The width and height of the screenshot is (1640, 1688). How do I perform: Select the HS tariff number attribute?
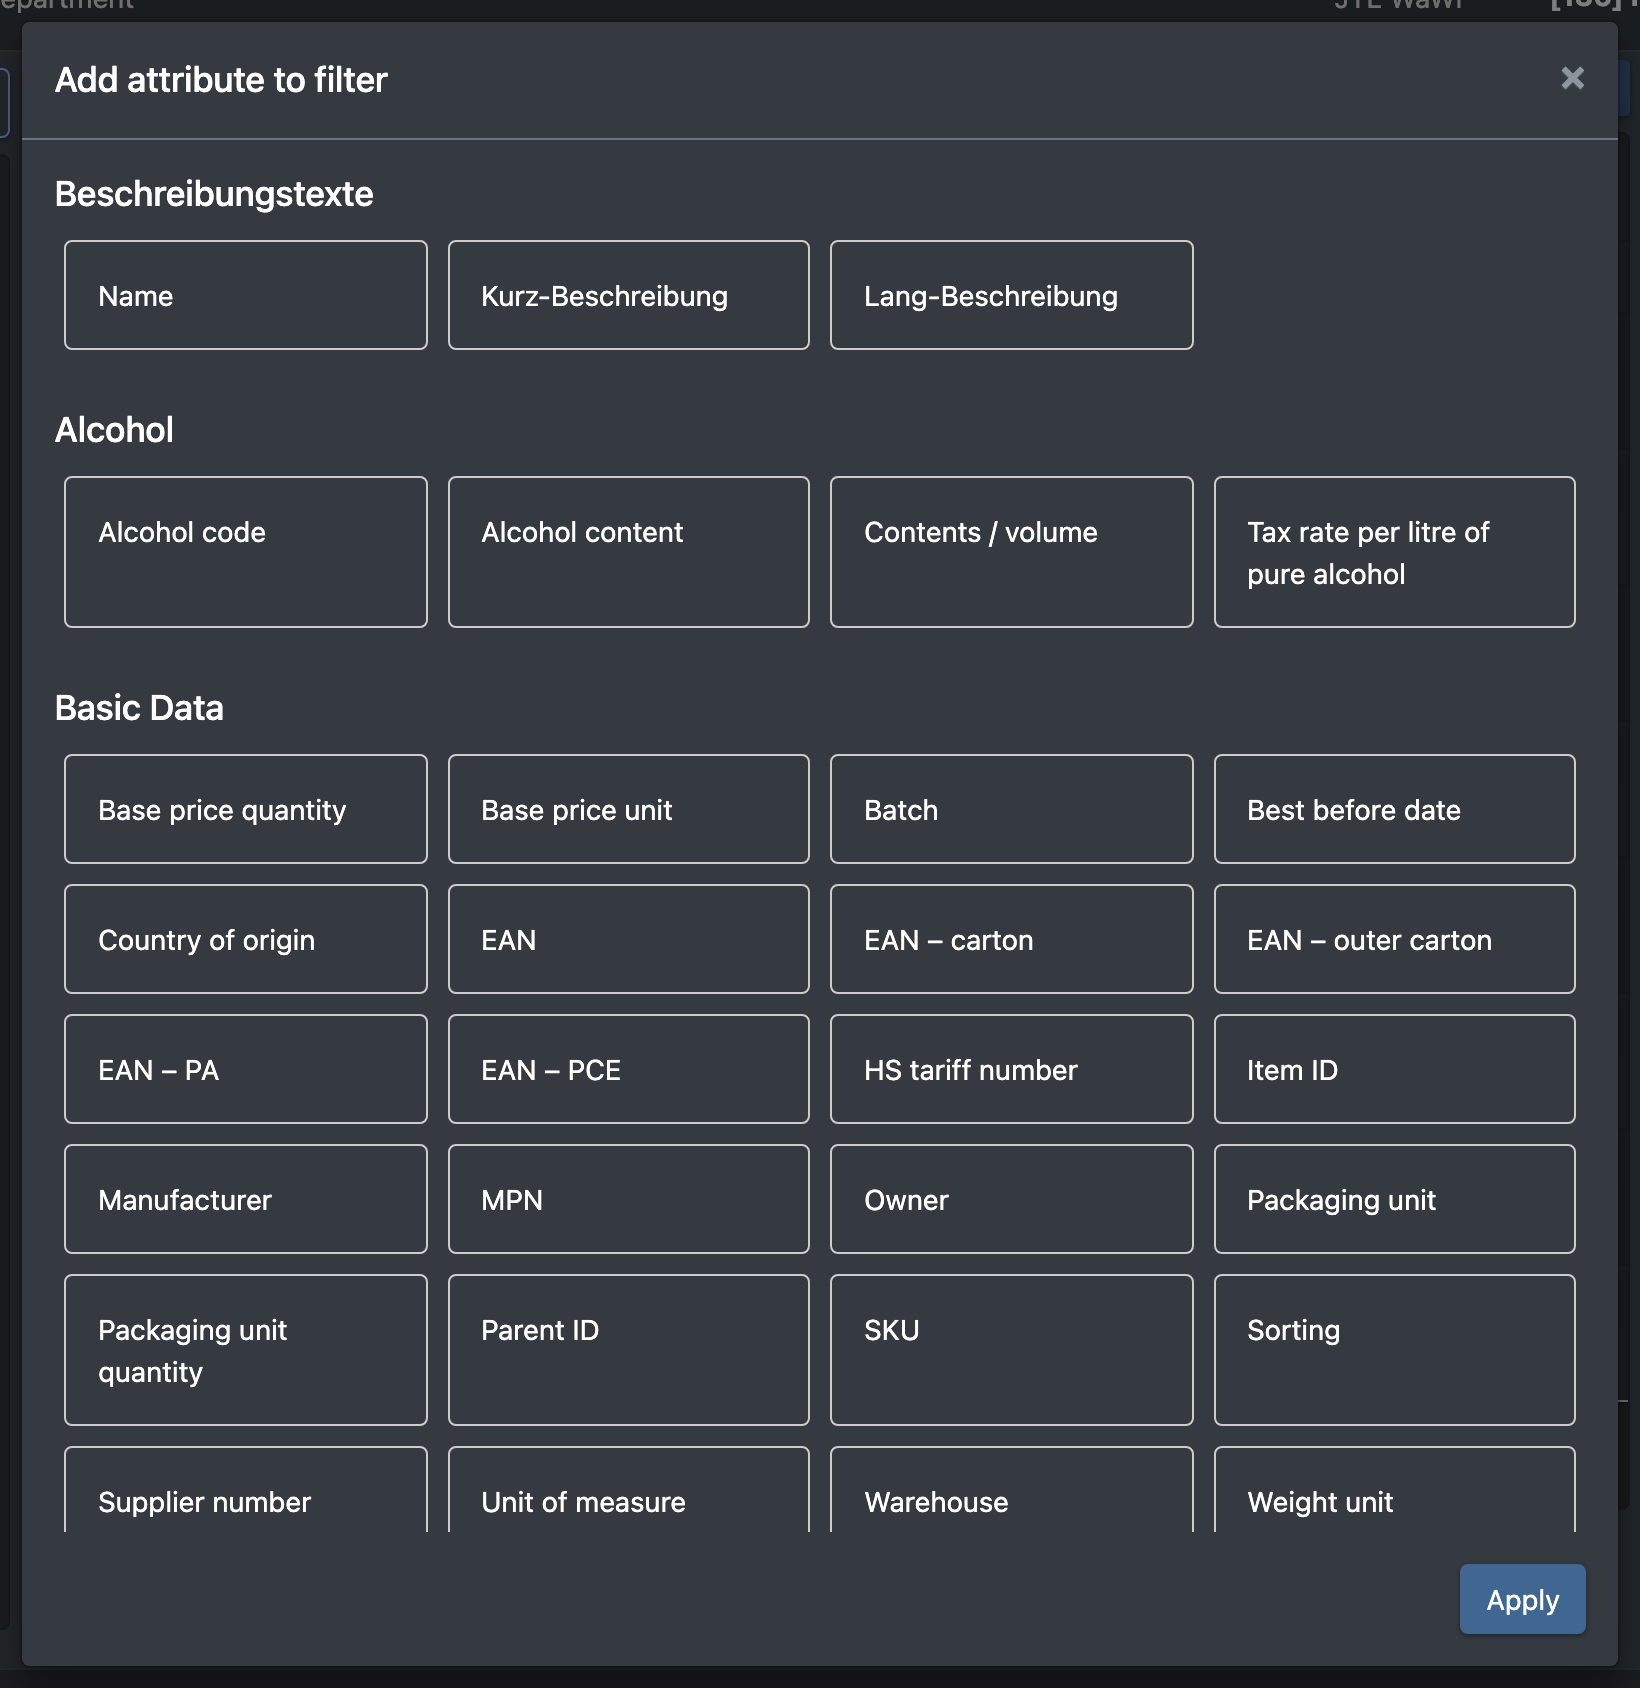(x=1012, y=1069)
